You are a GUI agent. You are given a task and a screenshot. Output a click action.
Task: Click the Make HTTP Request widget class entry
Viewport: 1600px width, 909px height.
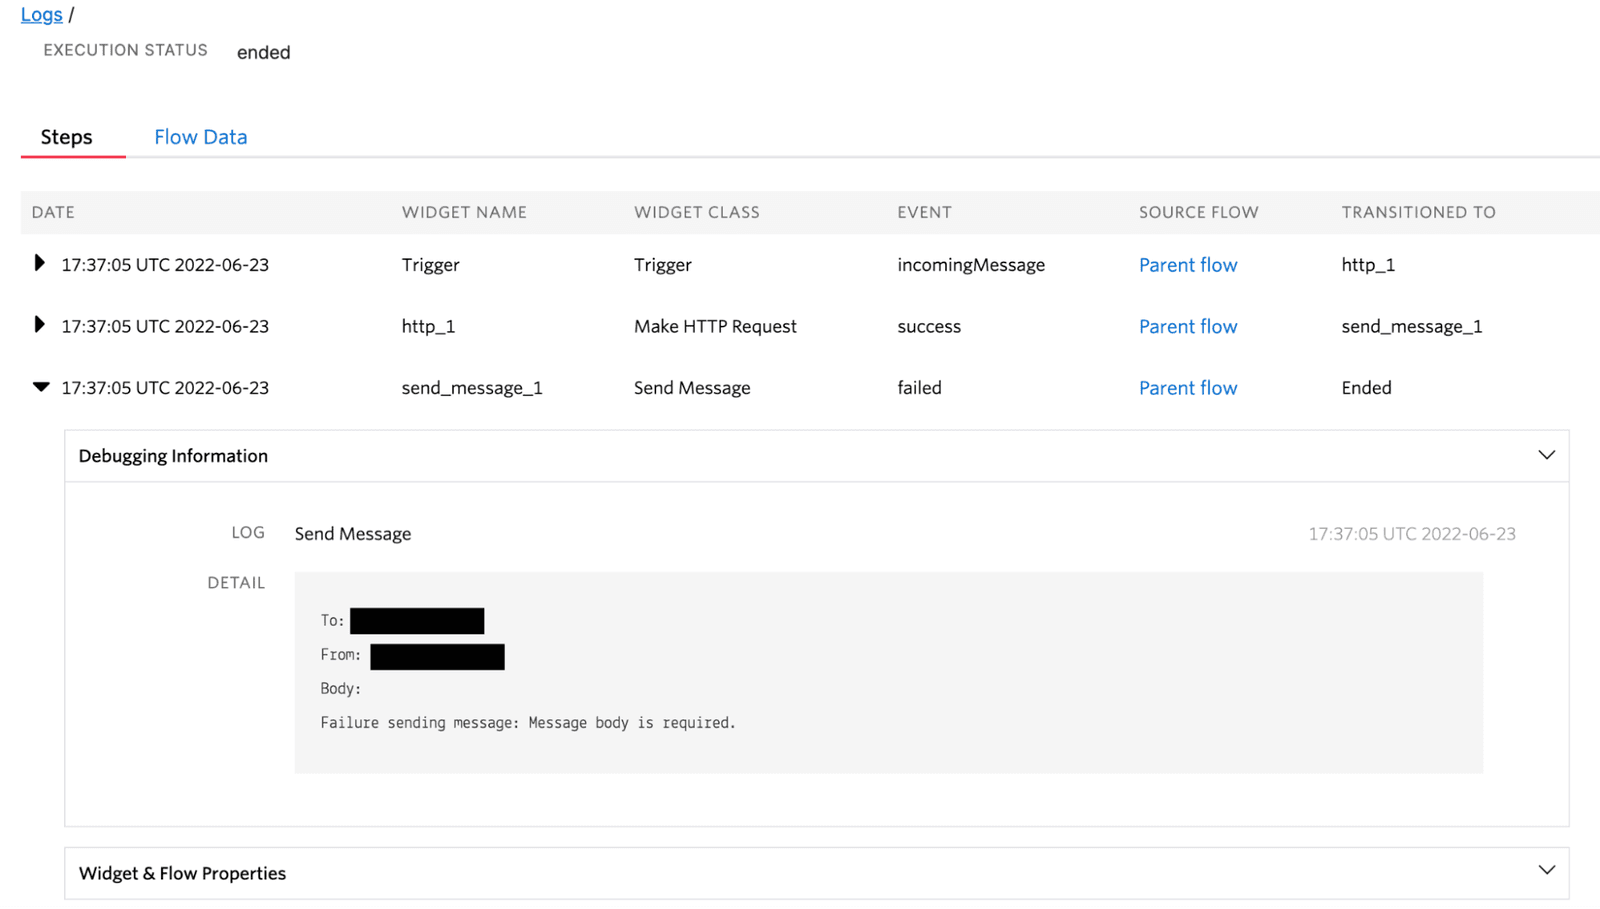tap(715, 326)
